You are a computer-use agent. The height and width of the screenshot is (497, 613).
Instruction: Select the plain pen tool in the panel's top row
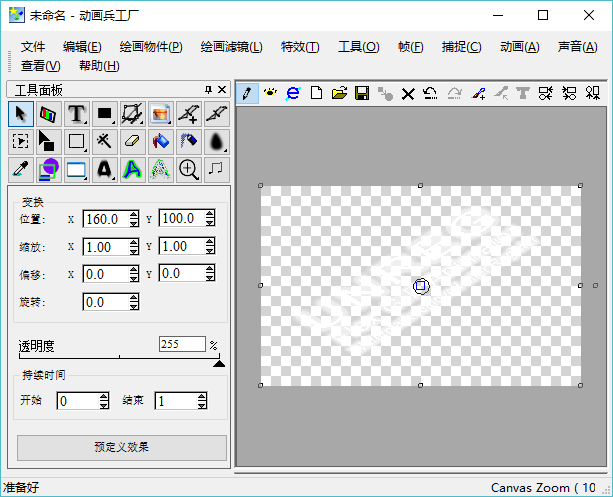[x=217, y=114]
